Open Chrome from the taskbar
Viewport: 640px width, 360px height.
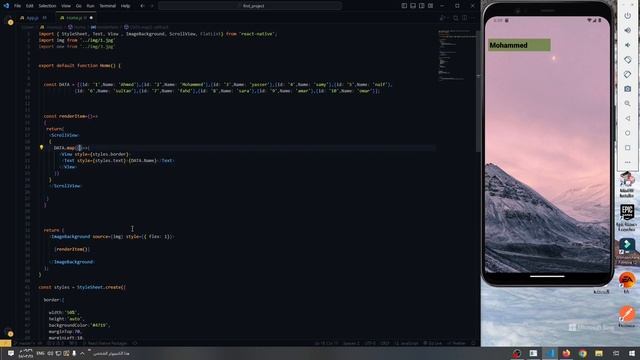(x=583, y=353)
